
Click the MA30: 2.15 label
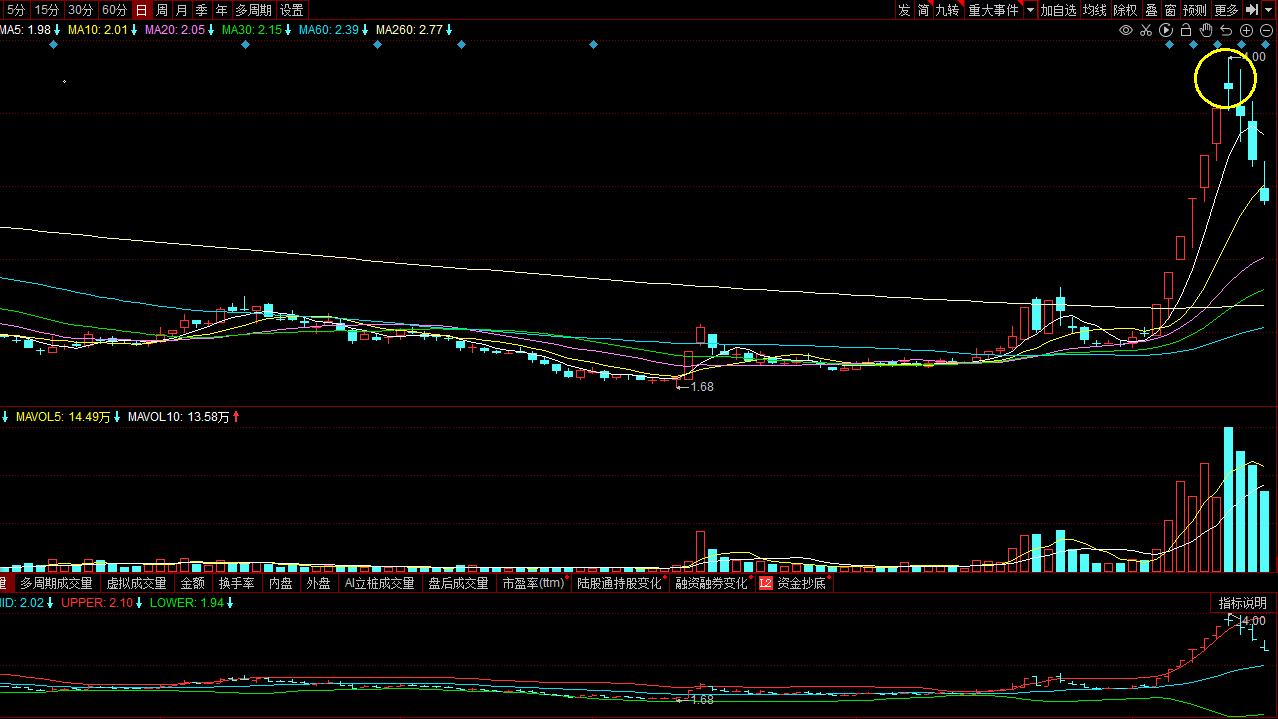(x=252, y=30)
